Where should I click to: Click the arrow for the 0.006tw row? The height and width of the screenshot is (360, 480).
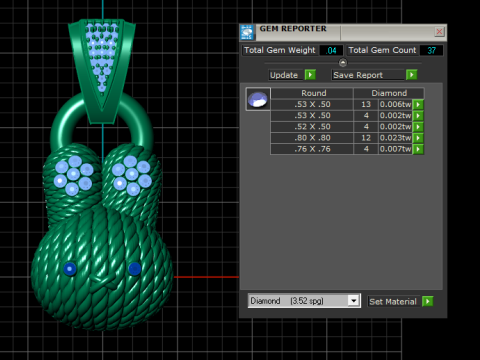[x=418, y=104]
